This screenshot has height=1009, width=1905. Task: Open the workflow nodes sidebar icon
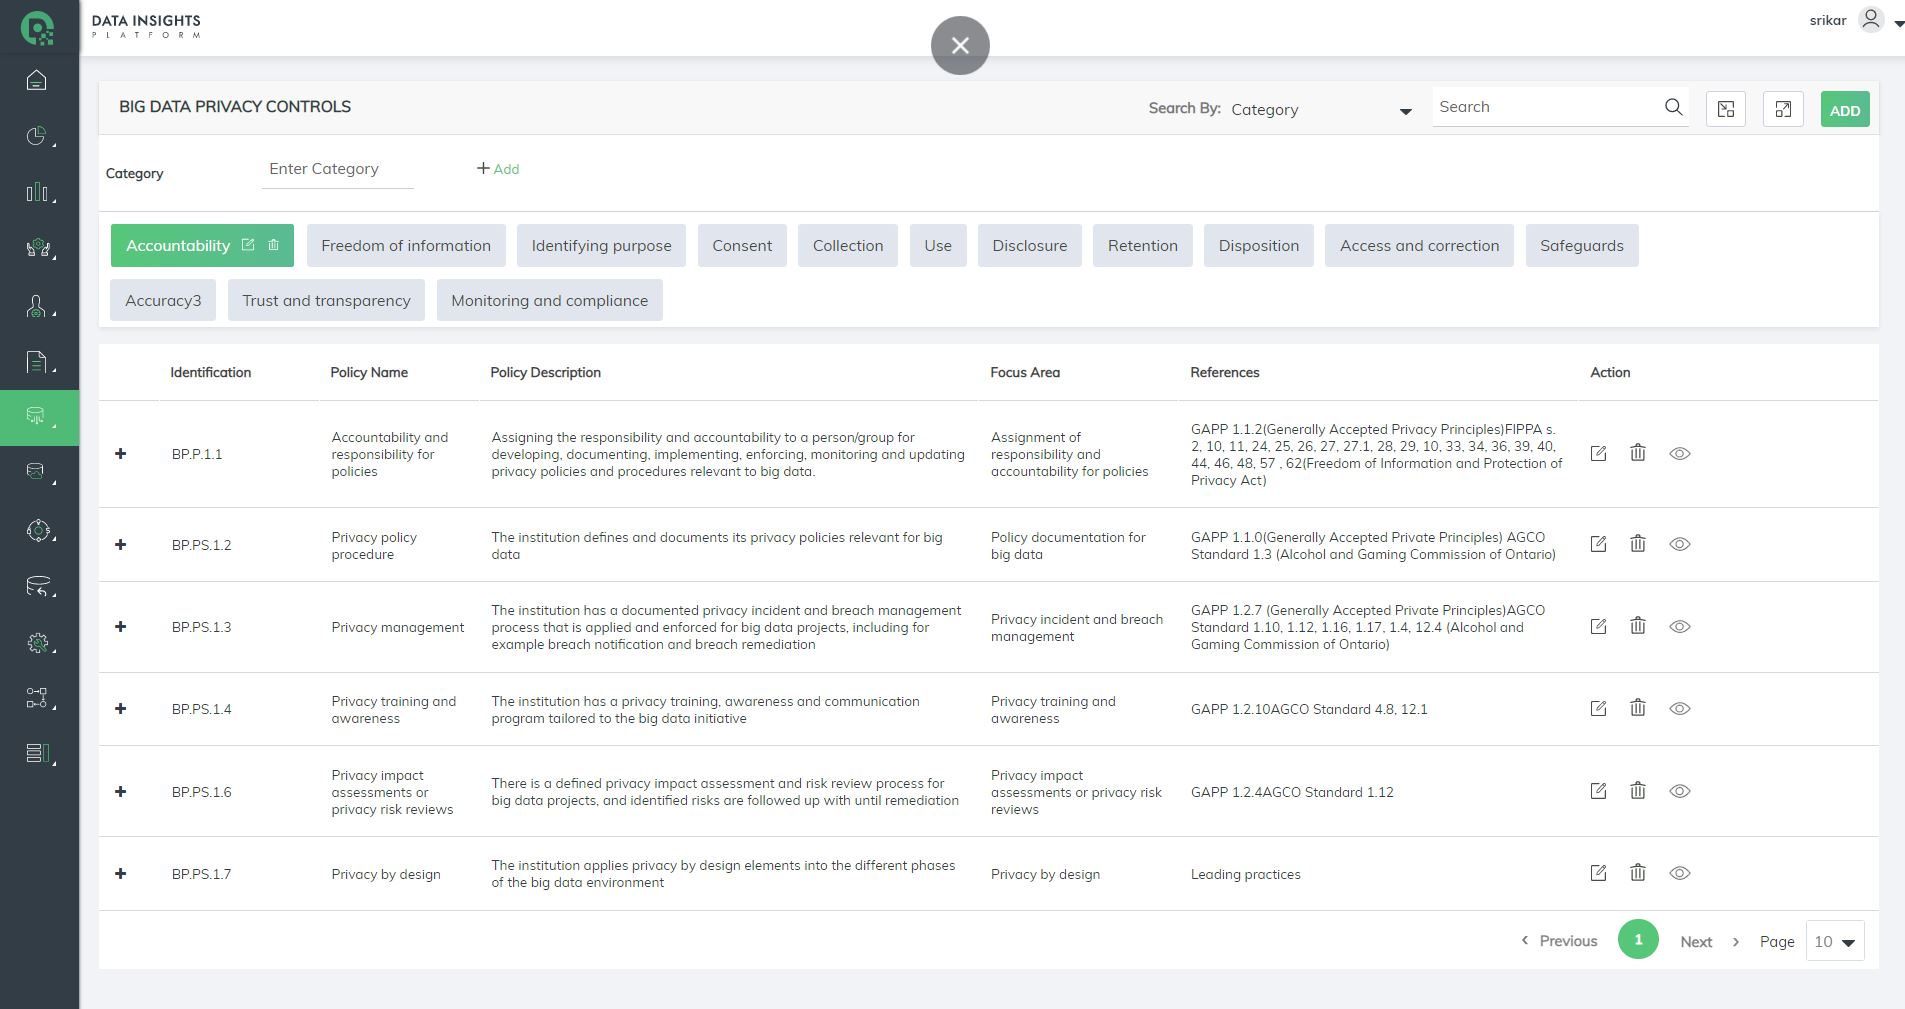(x=37, y=698)
